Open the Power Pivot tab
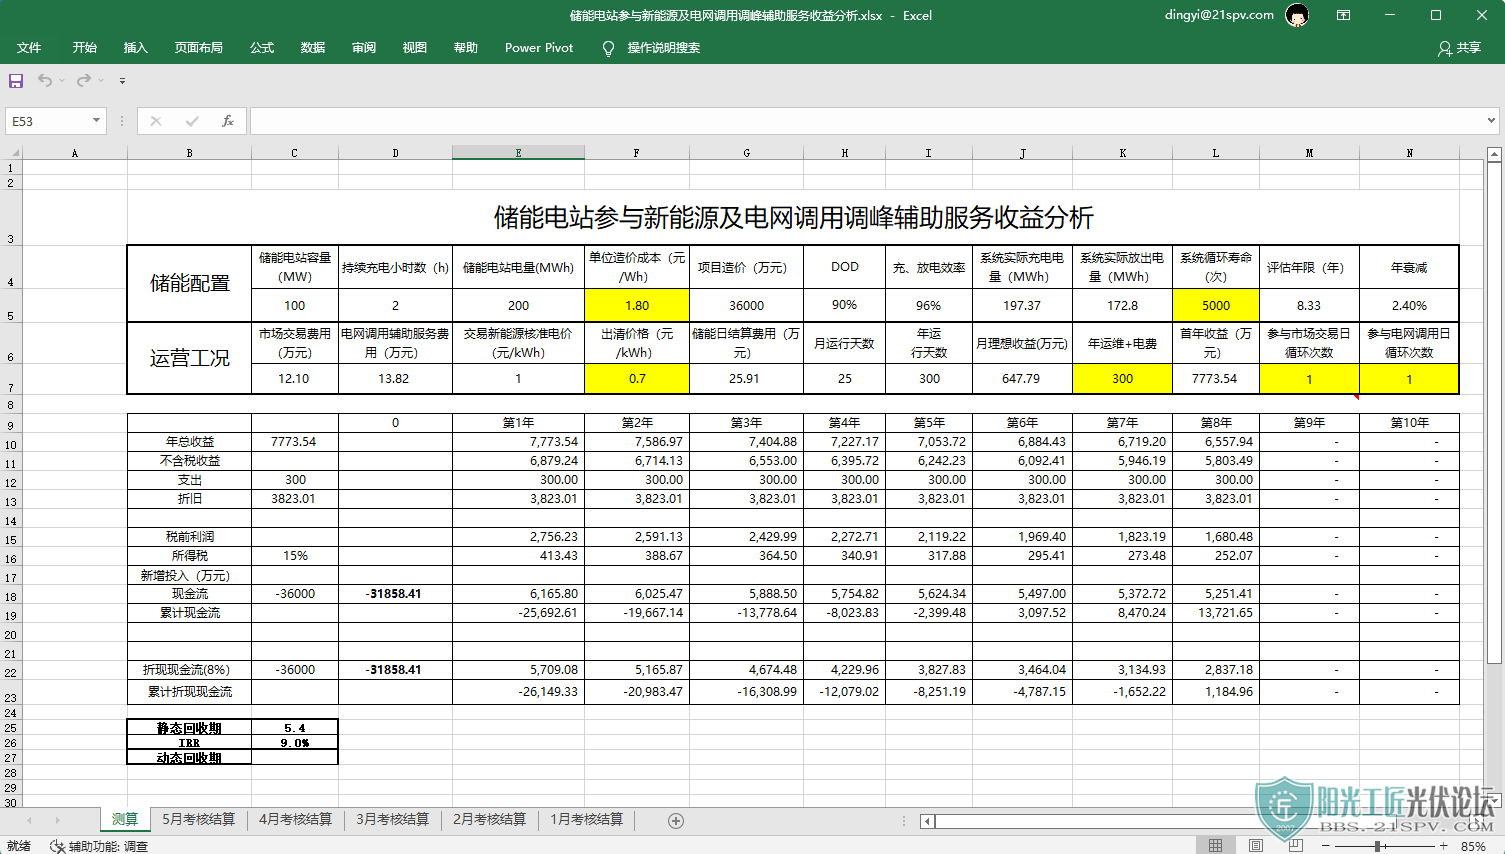The height and width of the screenshot is (854, 1505). point(539,48)
